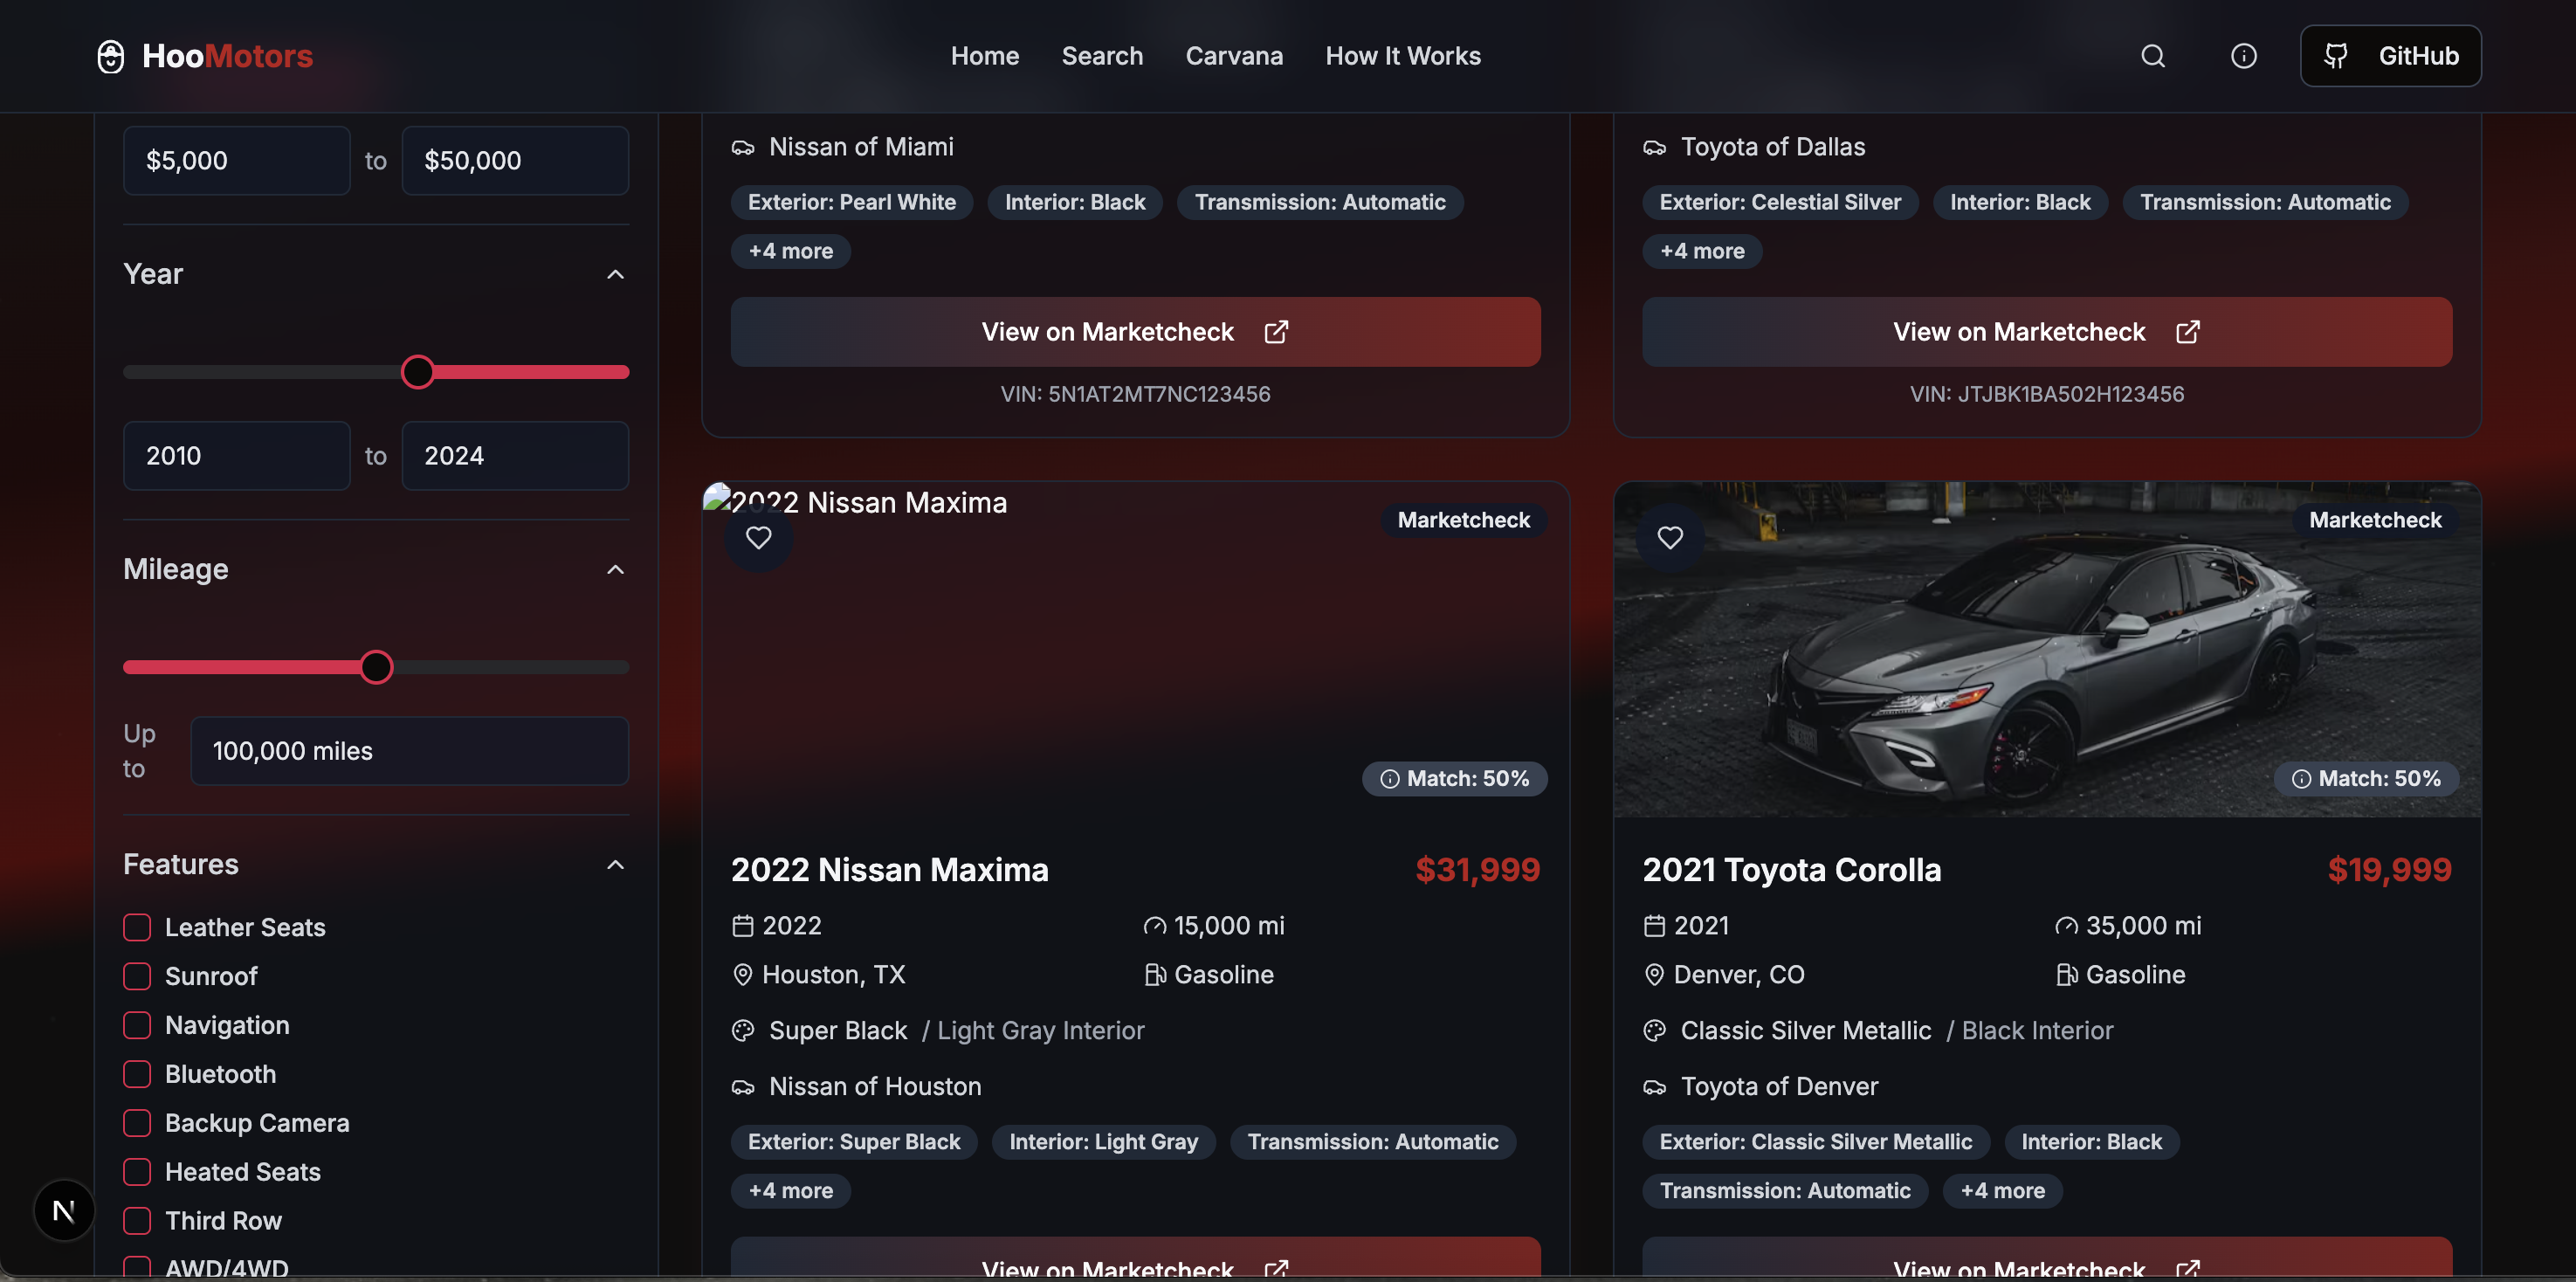The height and width of the screenshot is (1282, 2576).
Task: Open the GitHub button
Action: pos(2390,56)
